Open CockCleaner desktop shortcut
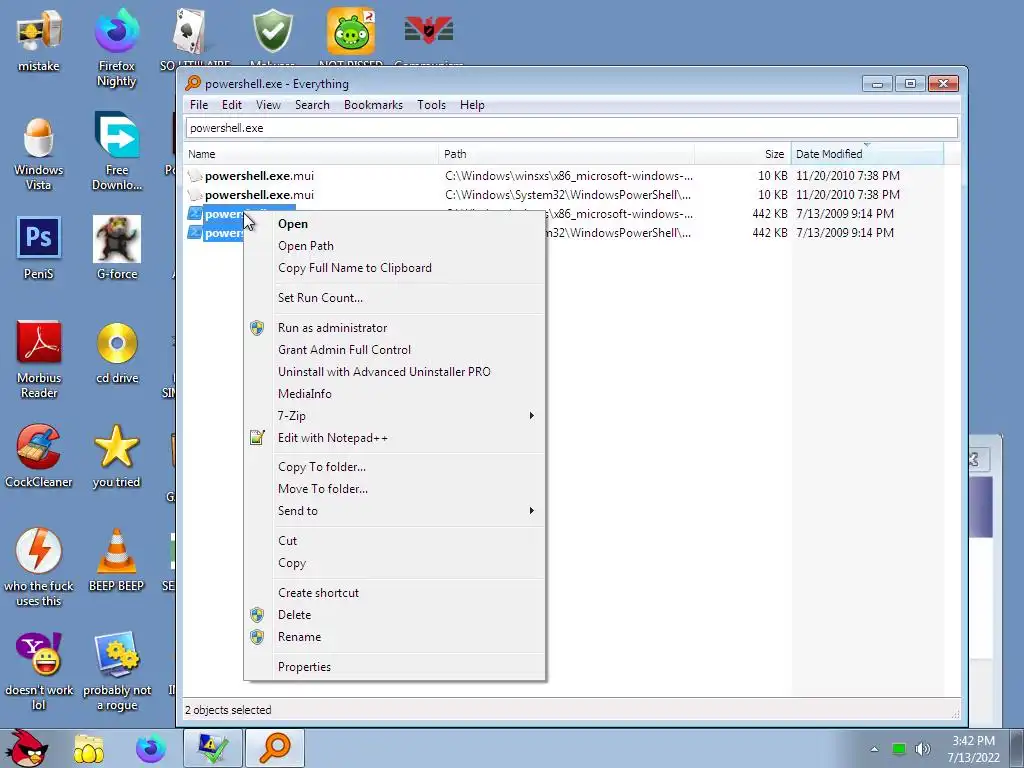The width and height of the screenshot is (1024, 768). coord(39,456)
